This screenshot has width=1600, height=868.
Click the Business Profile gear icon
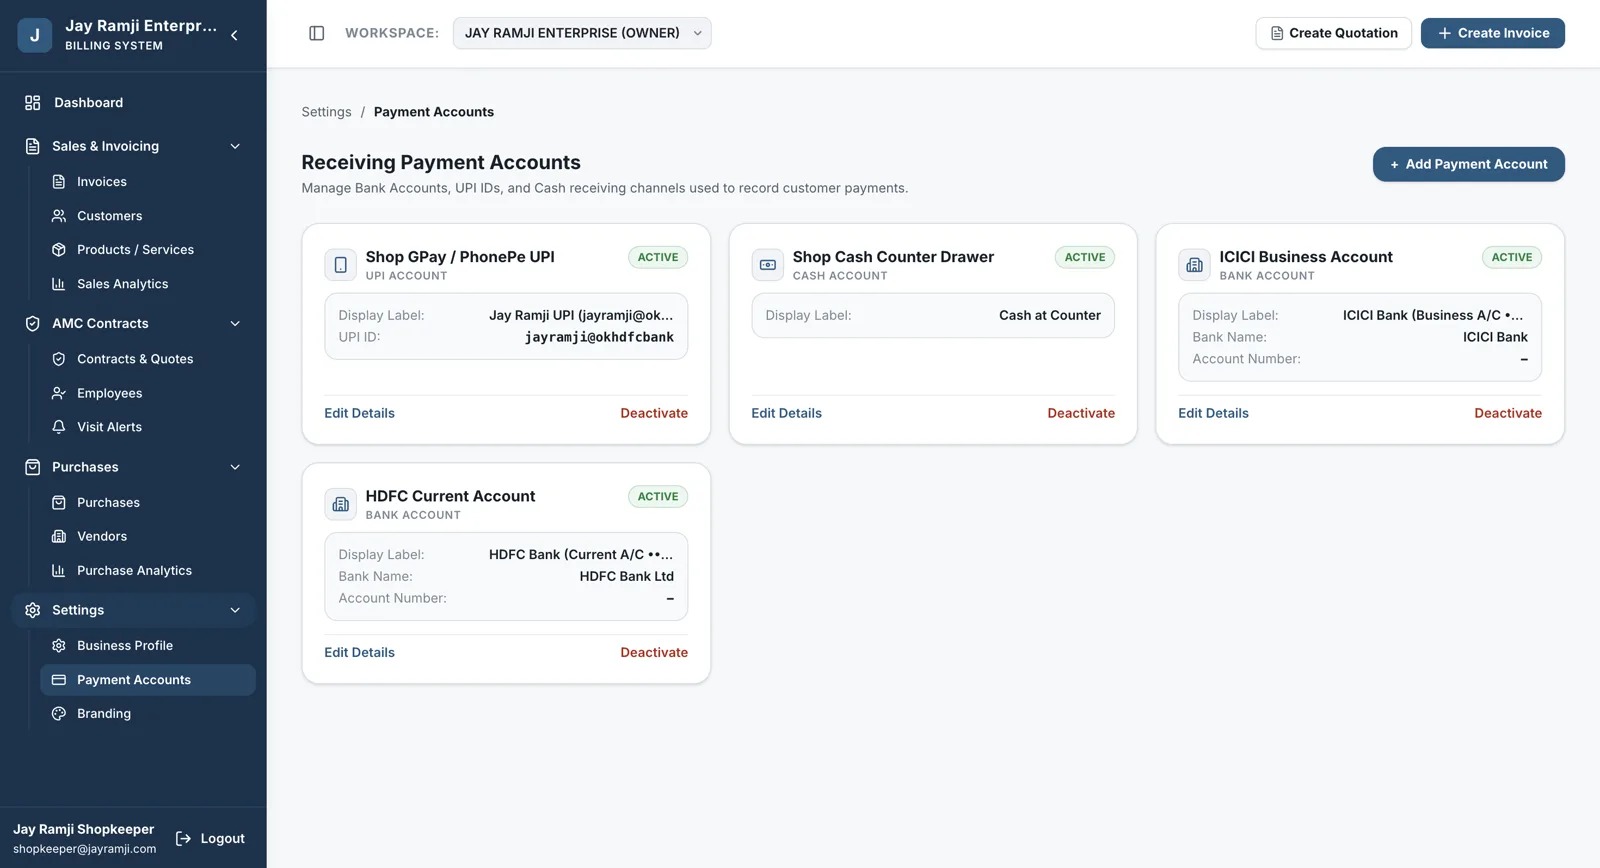click(59, 646)
